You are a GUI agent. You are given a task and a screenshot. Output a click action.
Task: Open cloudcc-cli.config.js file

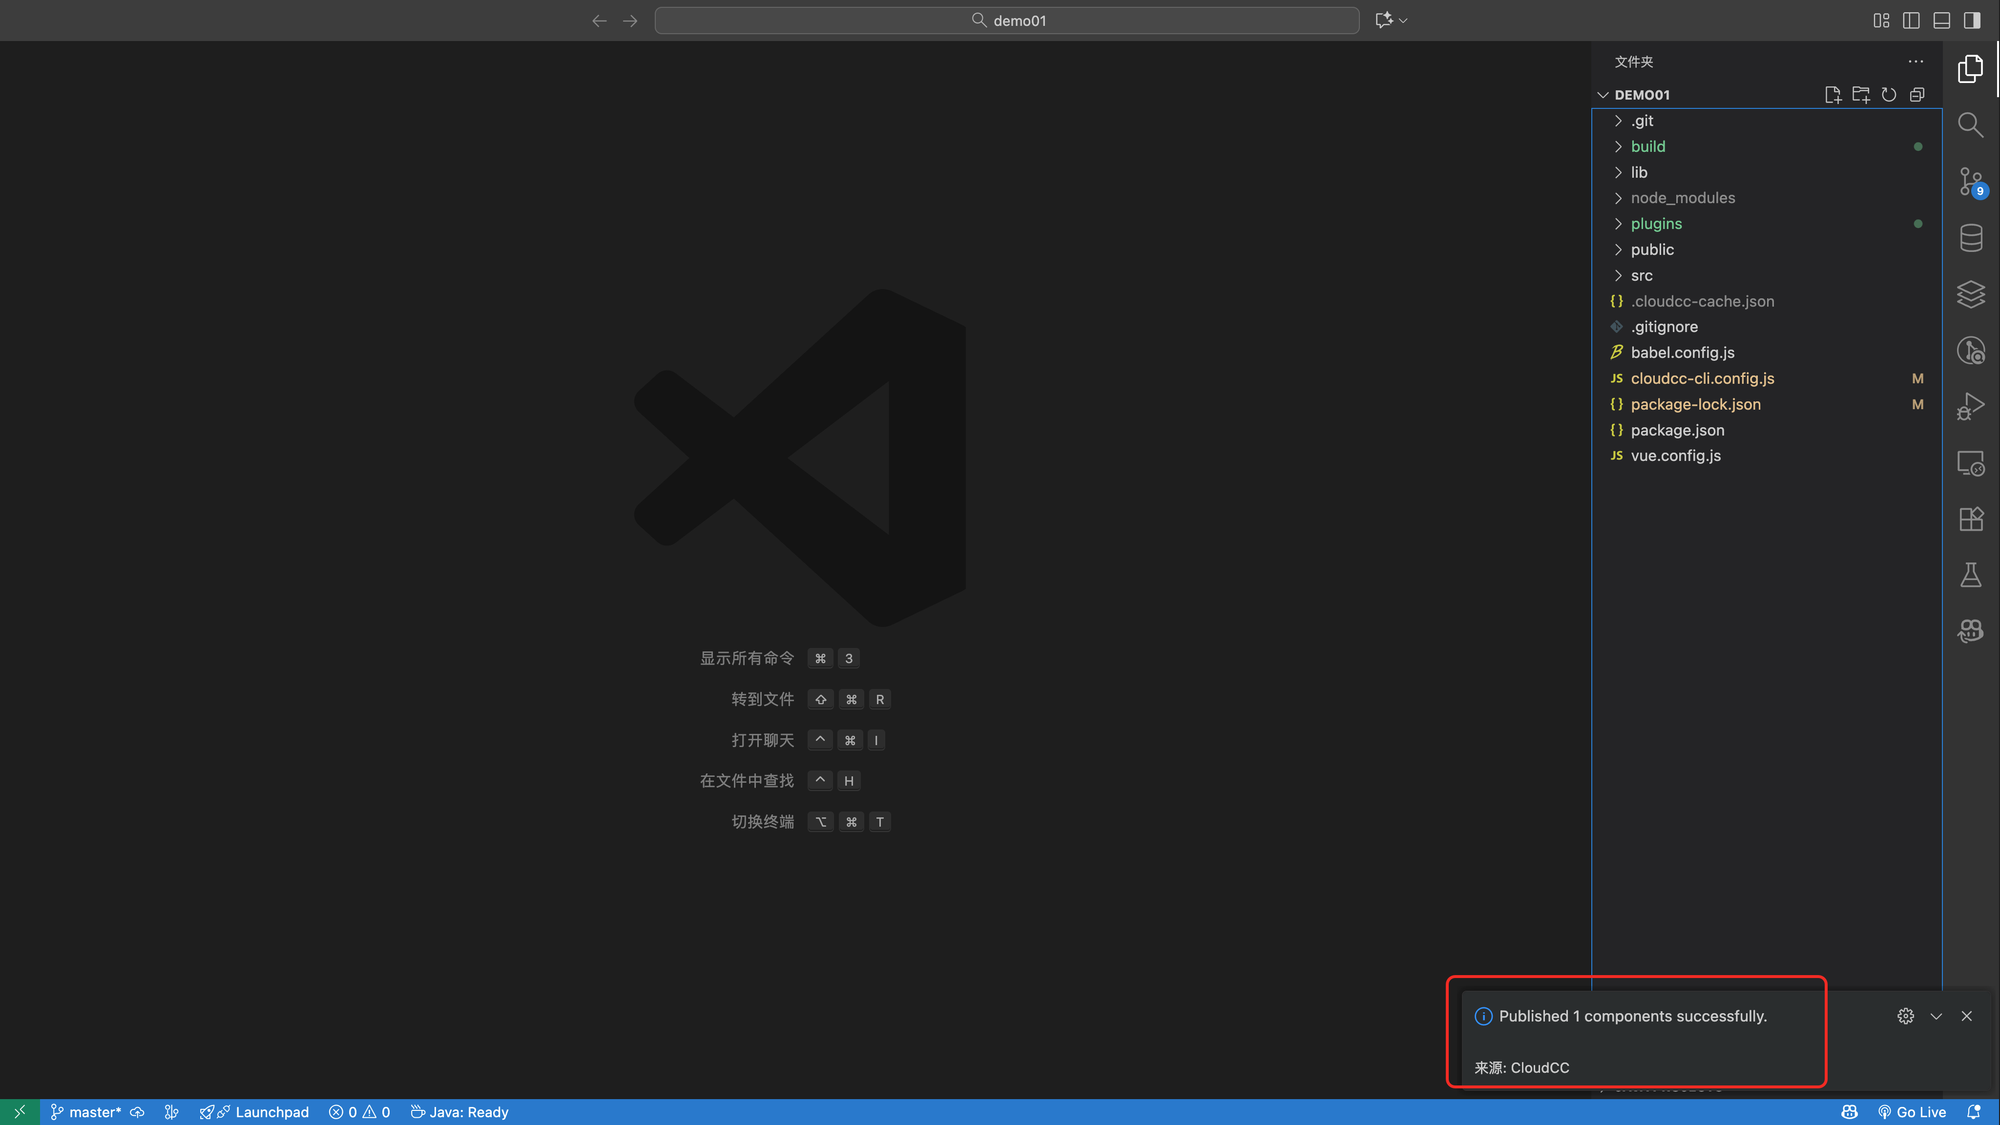coord(1702,379)
